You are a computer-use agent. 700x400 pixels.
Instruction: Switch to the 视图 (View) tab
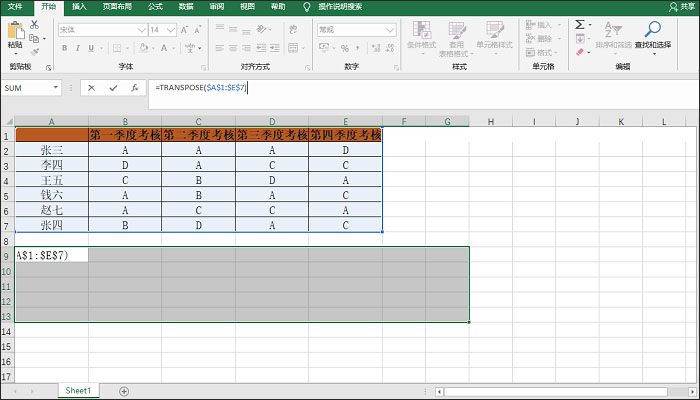[247, 7]
